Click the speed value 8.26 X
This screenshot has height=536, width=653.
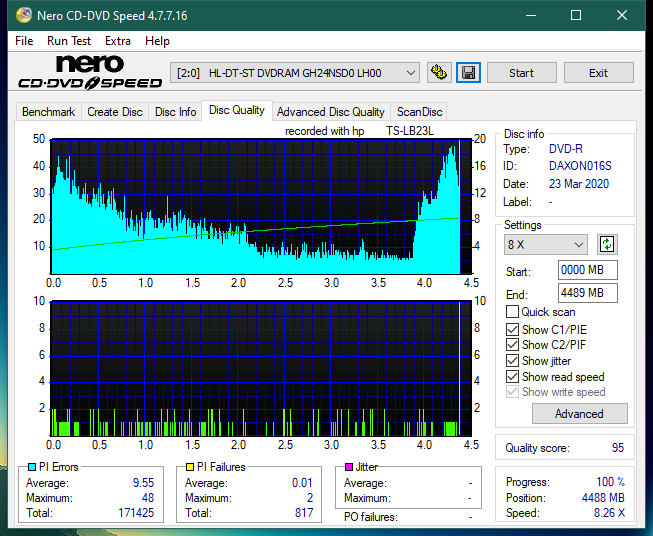[x=609, y=513]
